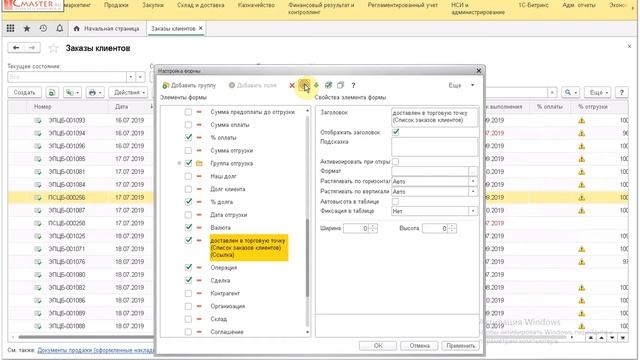This screenshot has height=360, width=640.
Task: Click the copy-document icon next to Создать
Action: 52,93
